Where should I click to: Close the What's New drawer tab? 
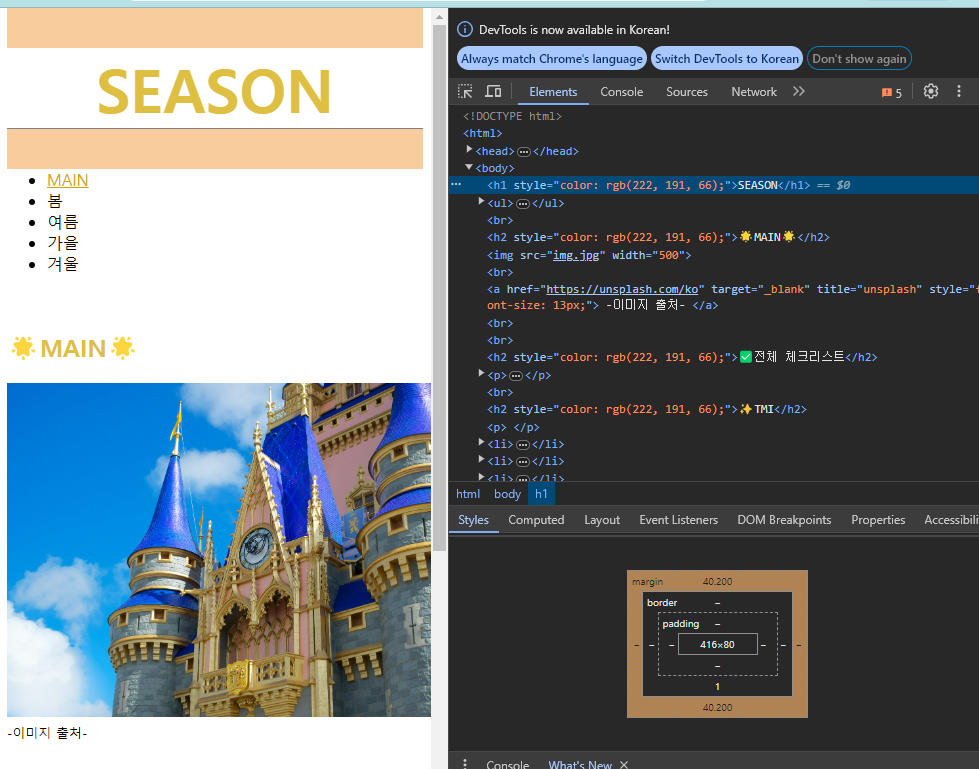click(624, 764)
